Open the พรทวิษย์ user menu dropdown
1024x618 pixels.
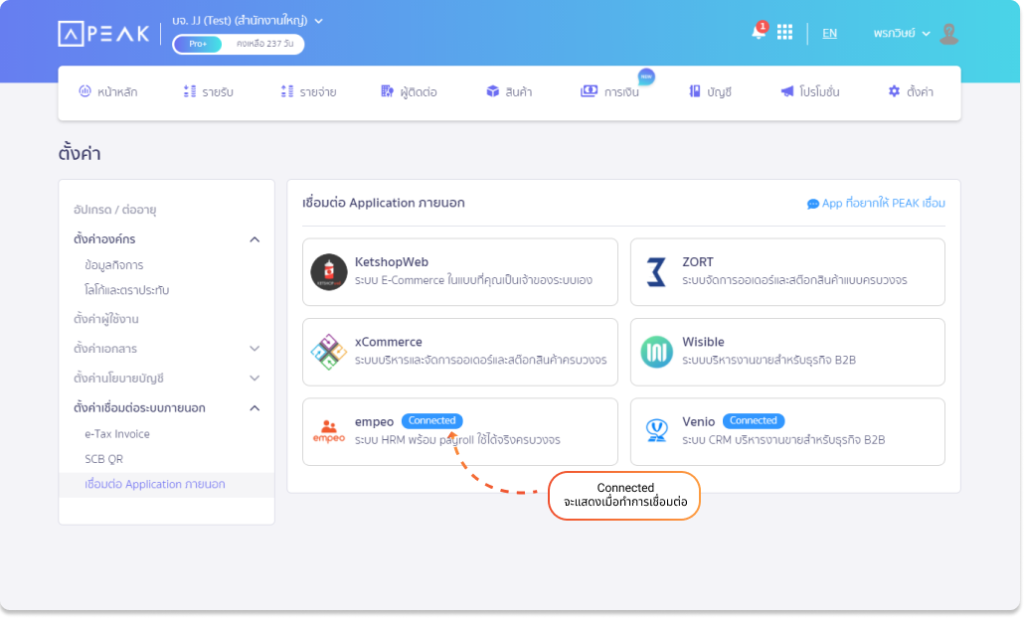pyautogui.click(x=902, y=33)
